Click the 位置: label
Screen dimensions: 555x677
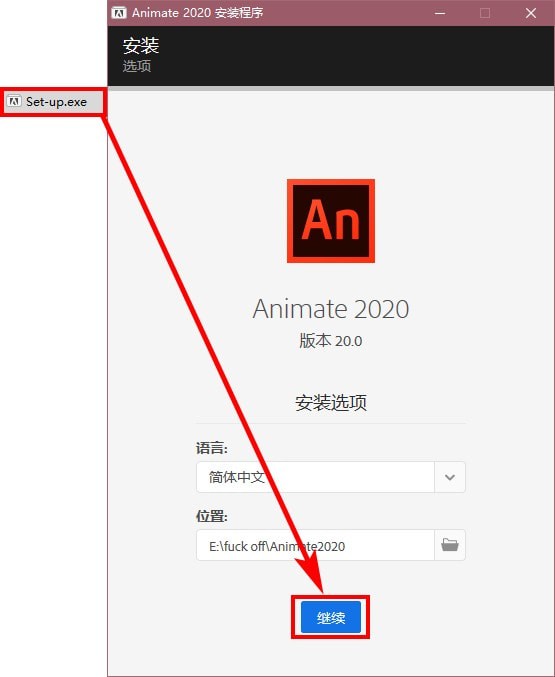click(212, 516)
